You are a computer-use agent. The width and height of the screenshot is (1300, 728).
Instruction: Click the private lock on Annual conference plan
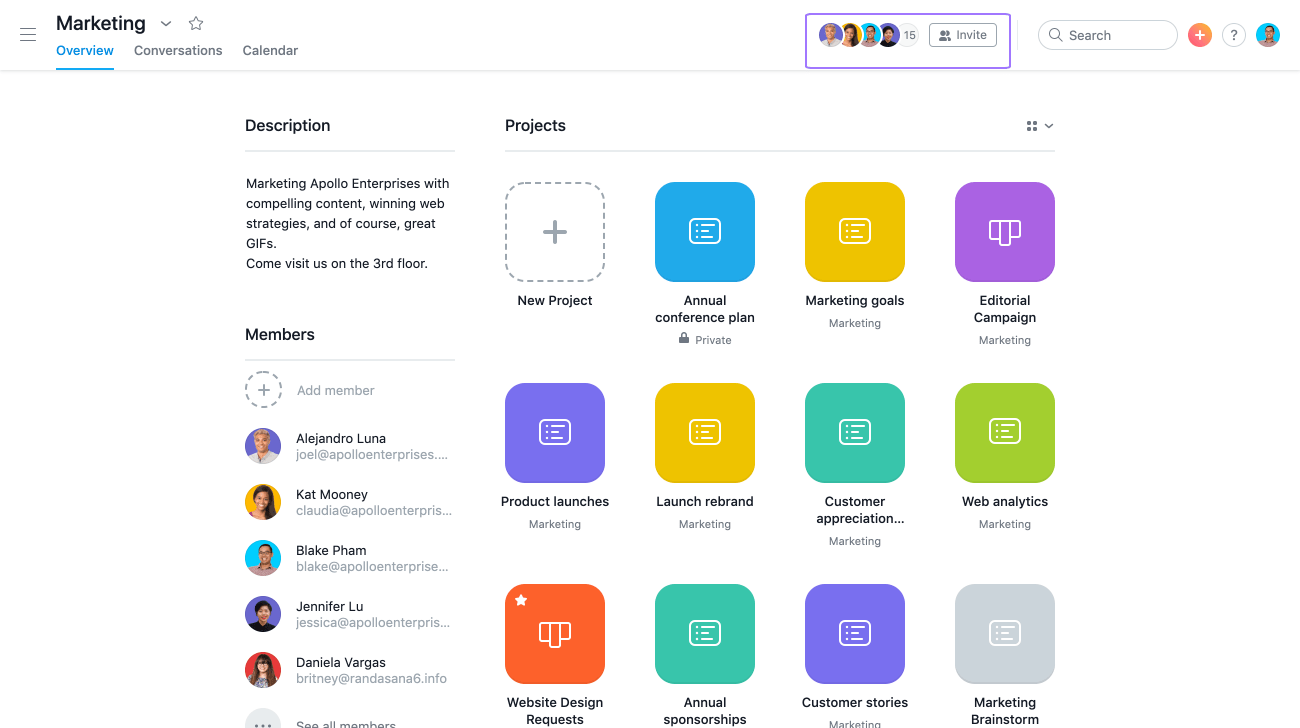click(685, 339)
